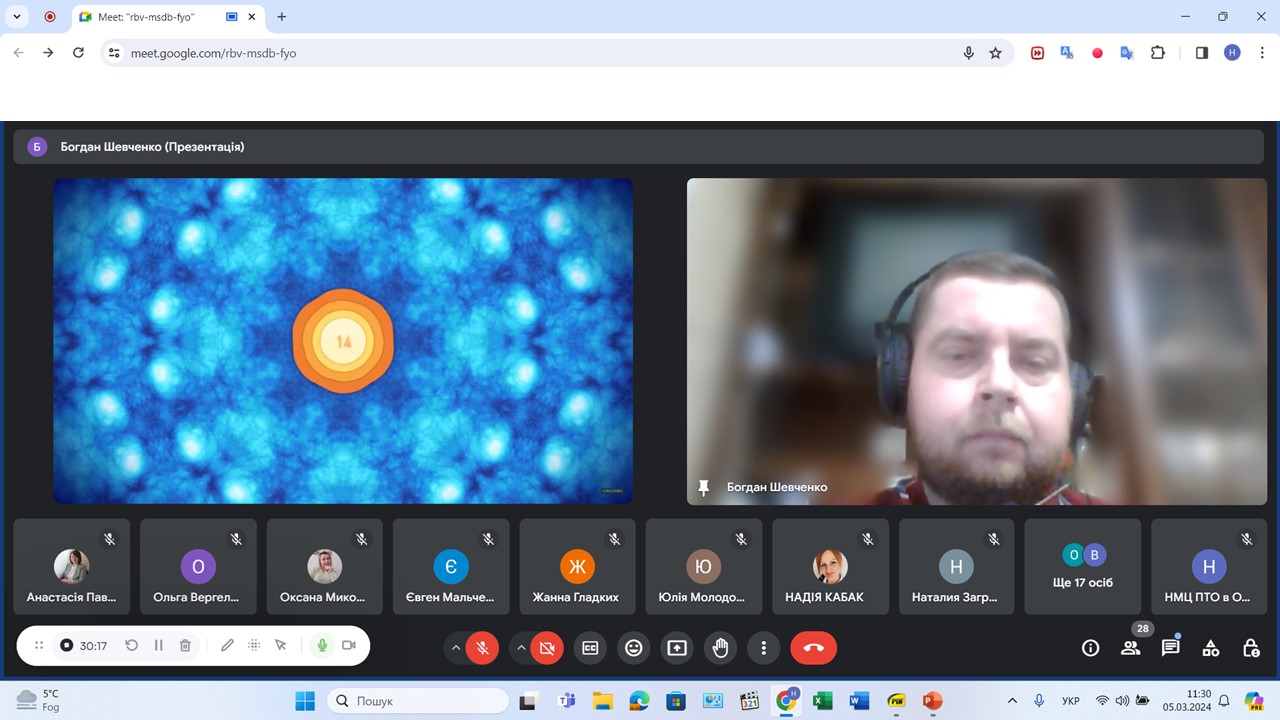The width and height of the screenshot is (1280, 720).
Task: Raise your hand in the meeting
Action: pyautogui.click(x=720, y=648)
